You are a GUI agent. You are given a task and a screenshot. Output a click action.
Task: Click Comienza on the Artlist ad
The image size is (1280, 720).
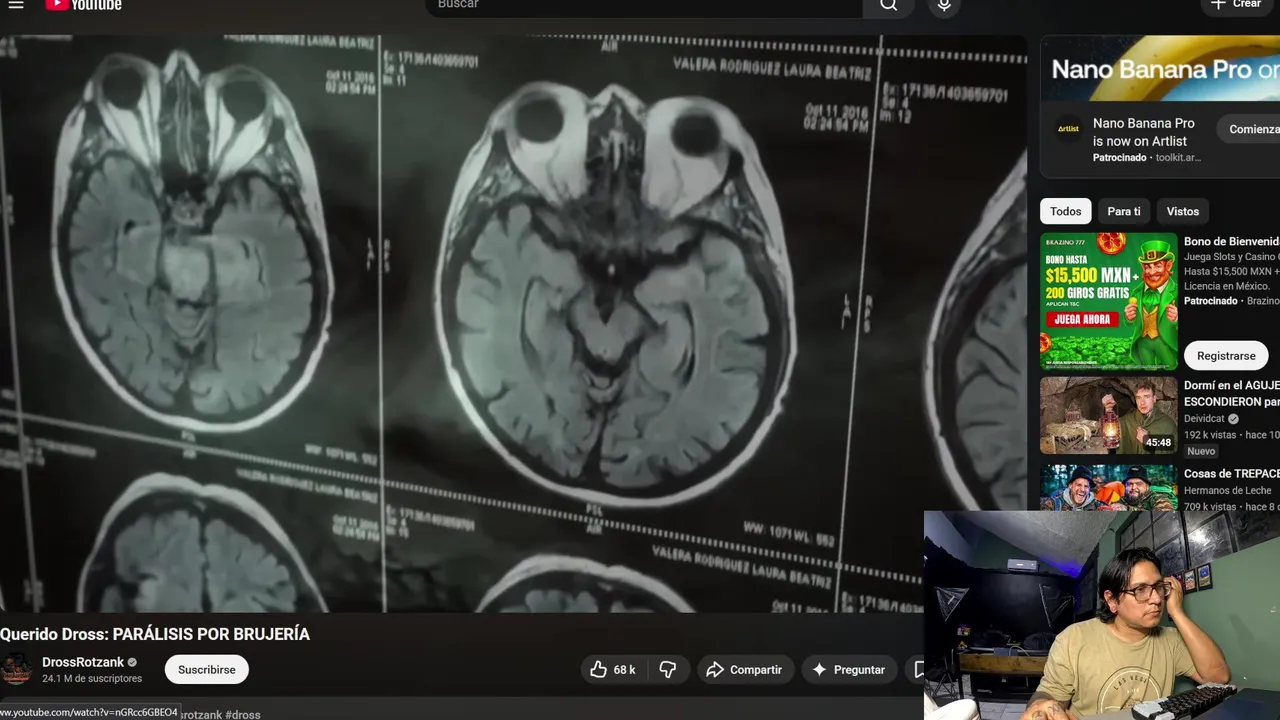[x=1249, y=129]
